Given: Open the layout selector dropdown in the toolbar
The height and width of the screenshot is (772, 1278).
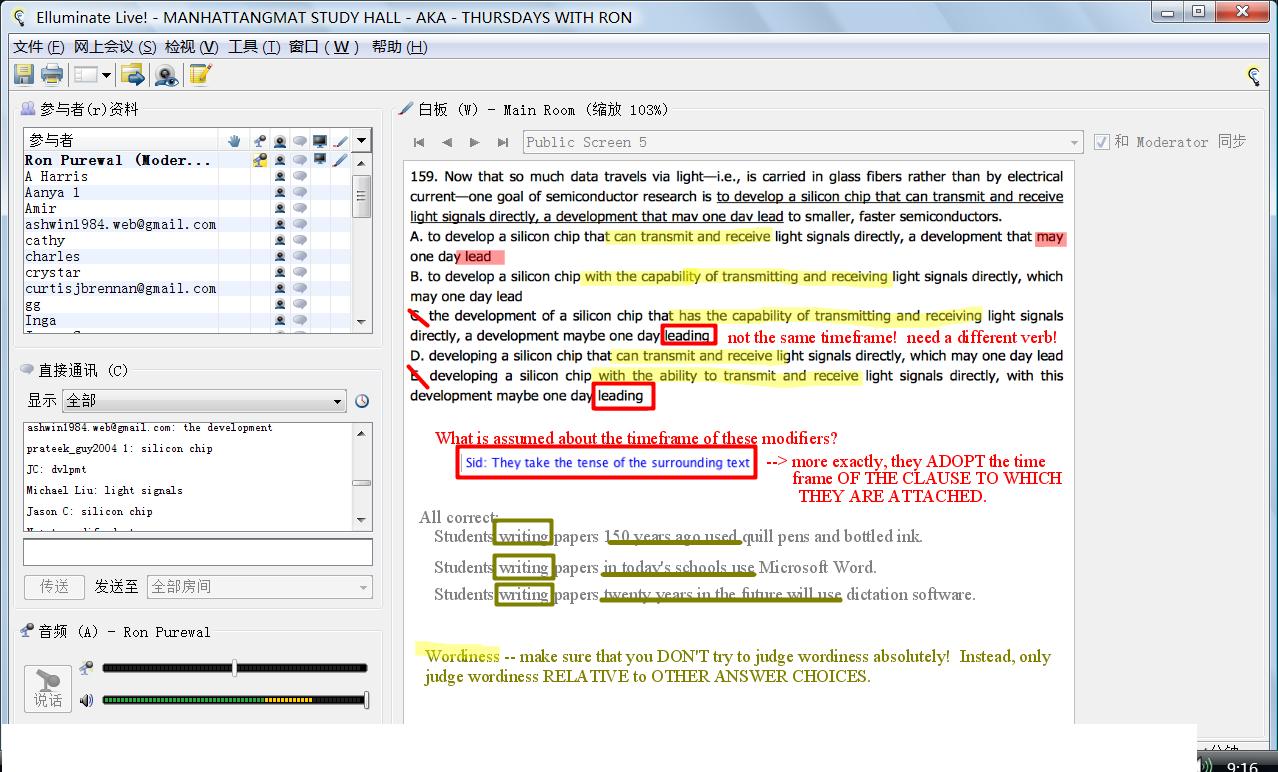Looking at the screenshot, I should pos(92,74).
